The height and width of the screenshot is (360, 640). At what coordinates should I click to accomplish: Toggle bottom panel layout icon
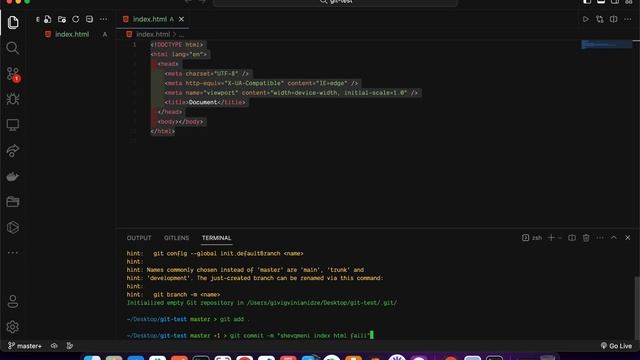601,2
